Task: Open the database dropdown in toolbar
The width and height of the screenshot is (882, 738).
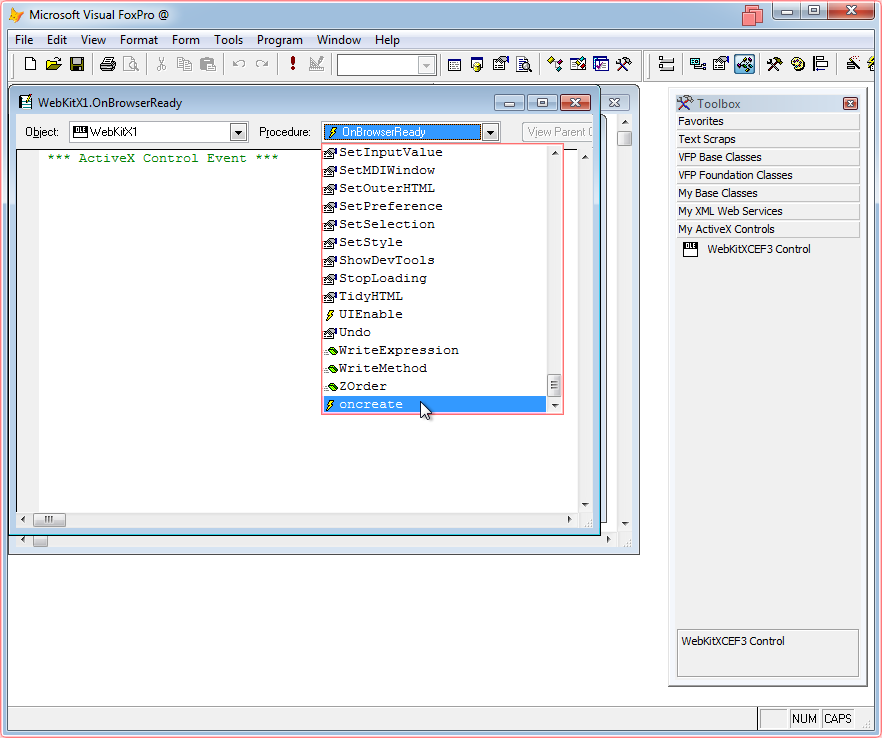Action: pos(426,65)
